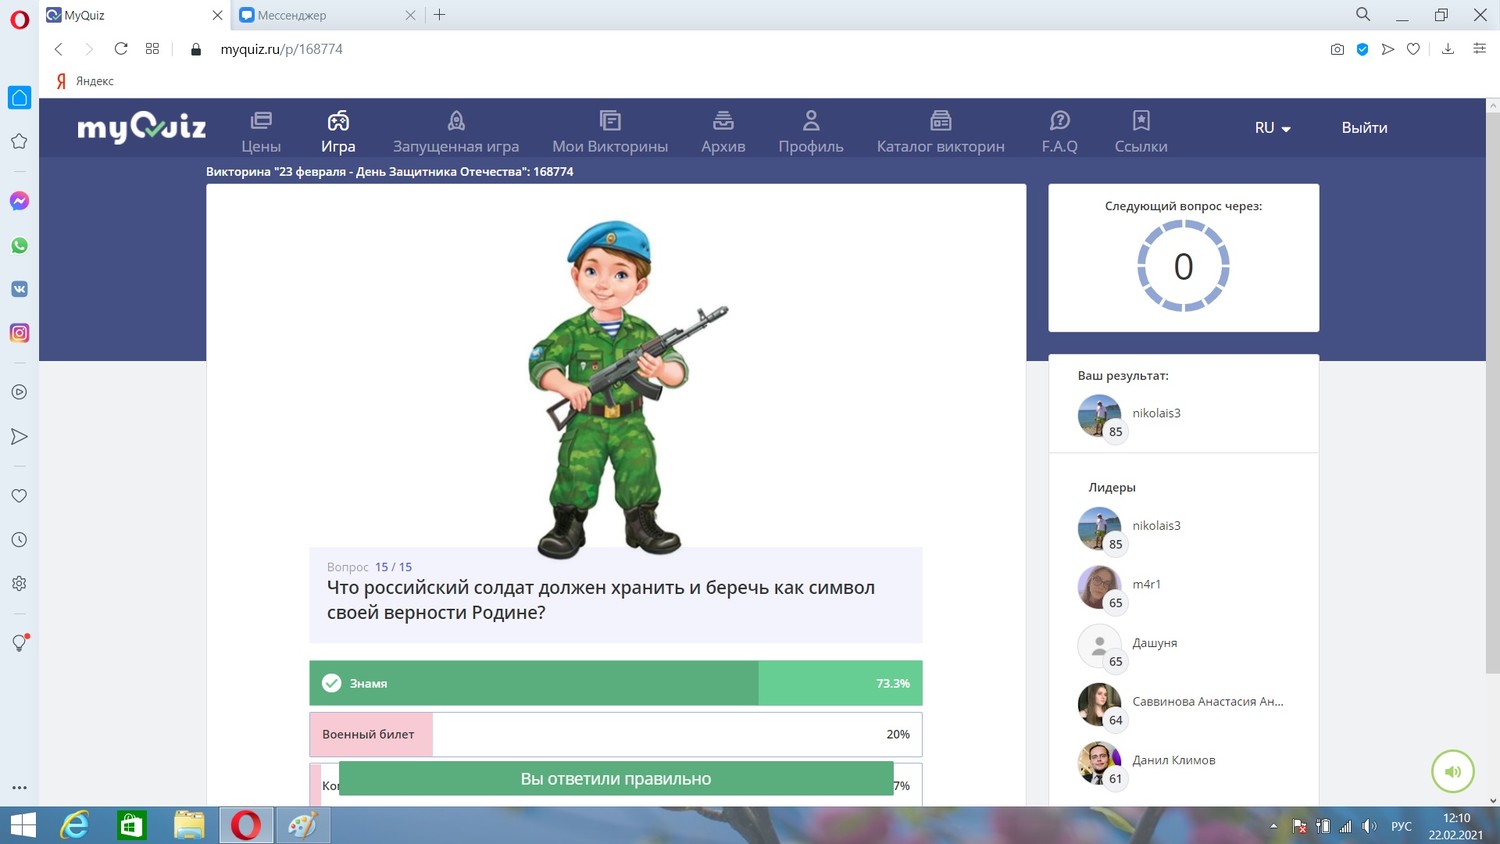Click the Военный билет answer bar

615,734
